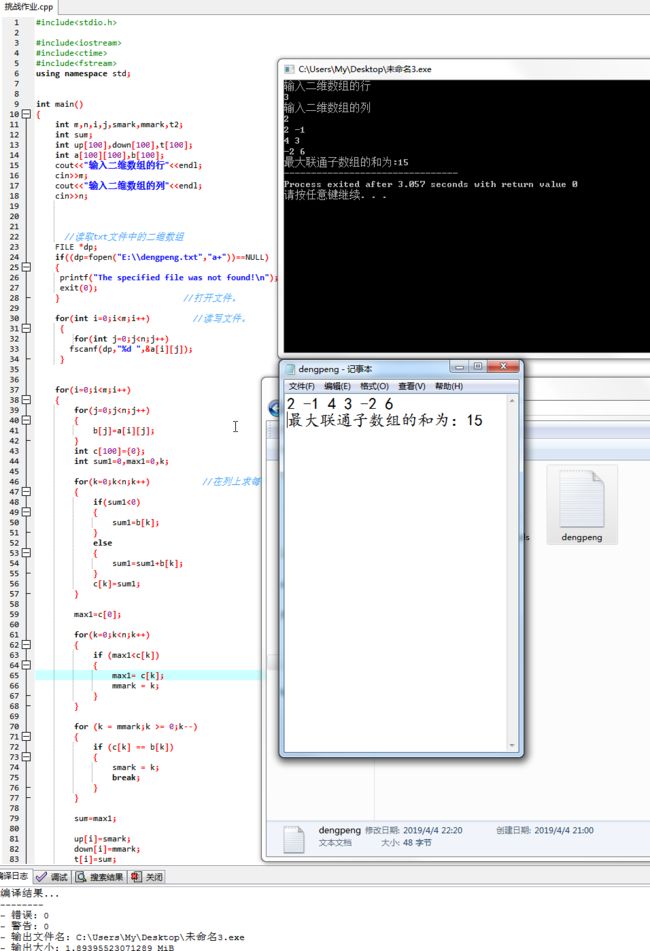
Task: Open the 调试 tab with checkmark icon
Action: tap(52, 877)
